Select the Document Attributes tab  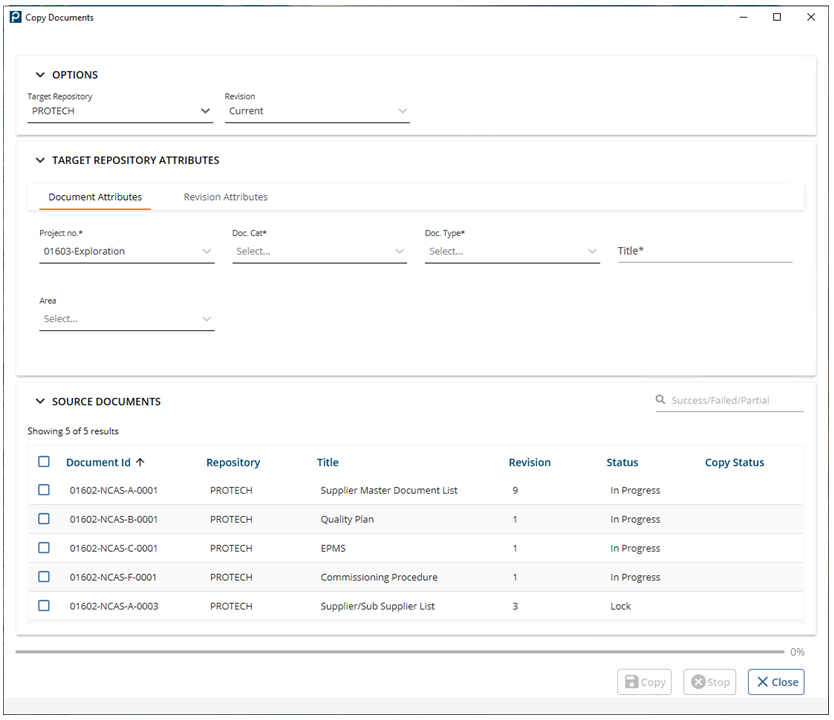point(95,197)
